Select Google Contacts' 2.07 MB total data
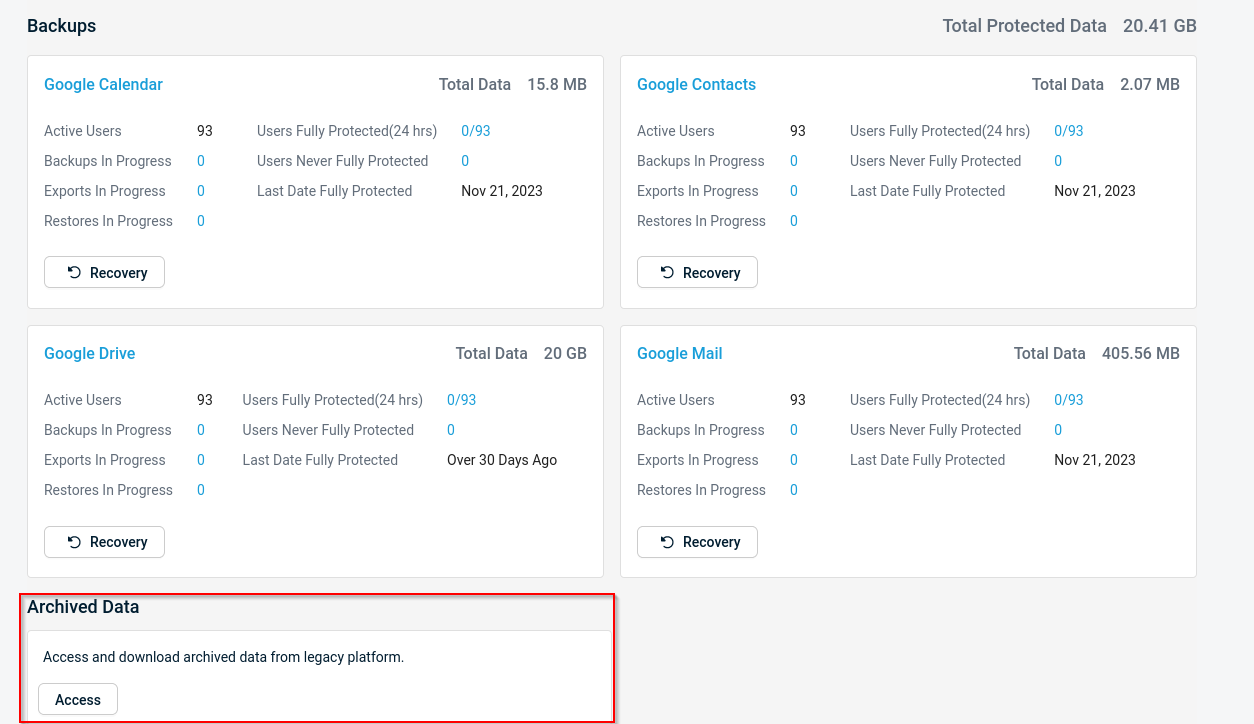Screen dimensions: 1254x724 (1150, 85)
